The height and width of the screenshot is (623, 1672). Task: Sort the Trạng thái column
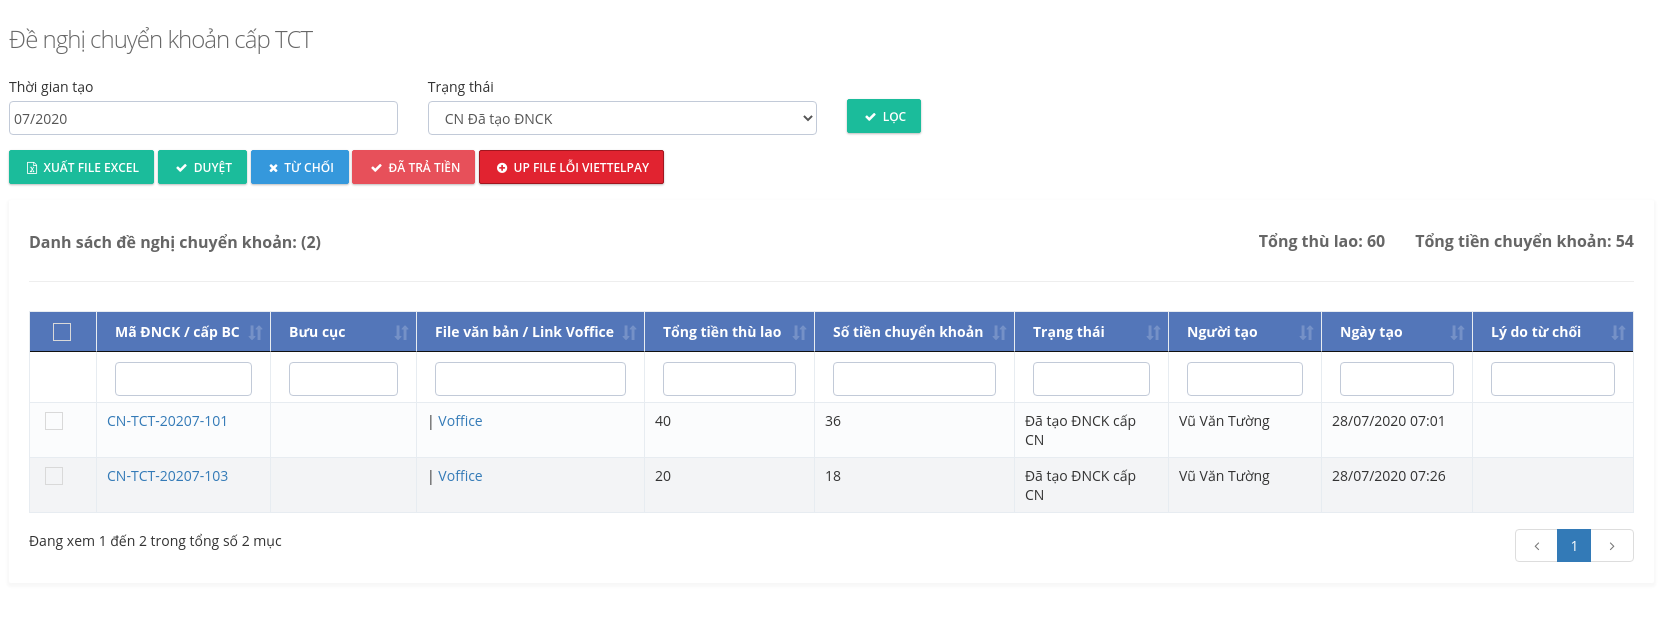(1153, 333)
